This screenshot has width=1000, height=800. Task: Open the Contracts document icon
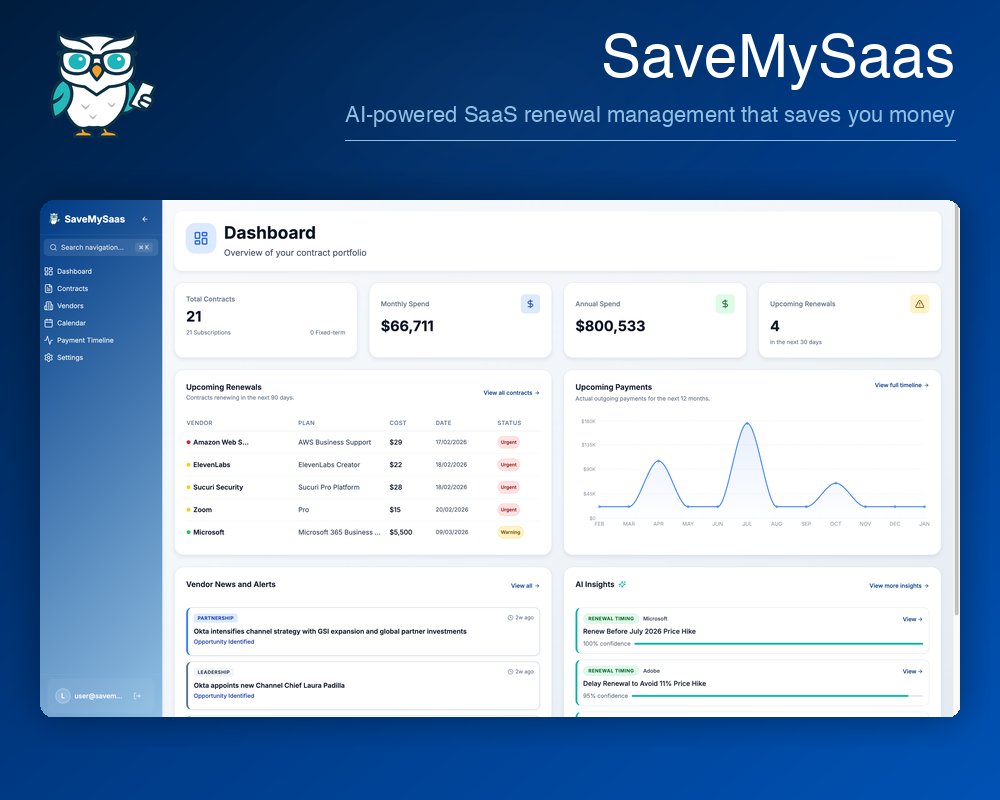(x=48, y=288)
